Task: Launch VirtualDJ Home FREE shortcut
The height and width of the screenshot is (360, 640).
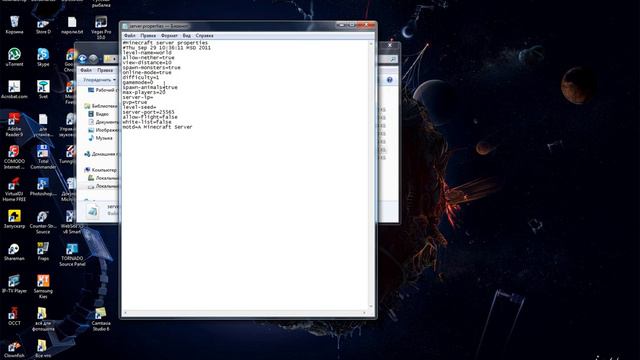Action: pyautogui.click(x=14, y=190)
